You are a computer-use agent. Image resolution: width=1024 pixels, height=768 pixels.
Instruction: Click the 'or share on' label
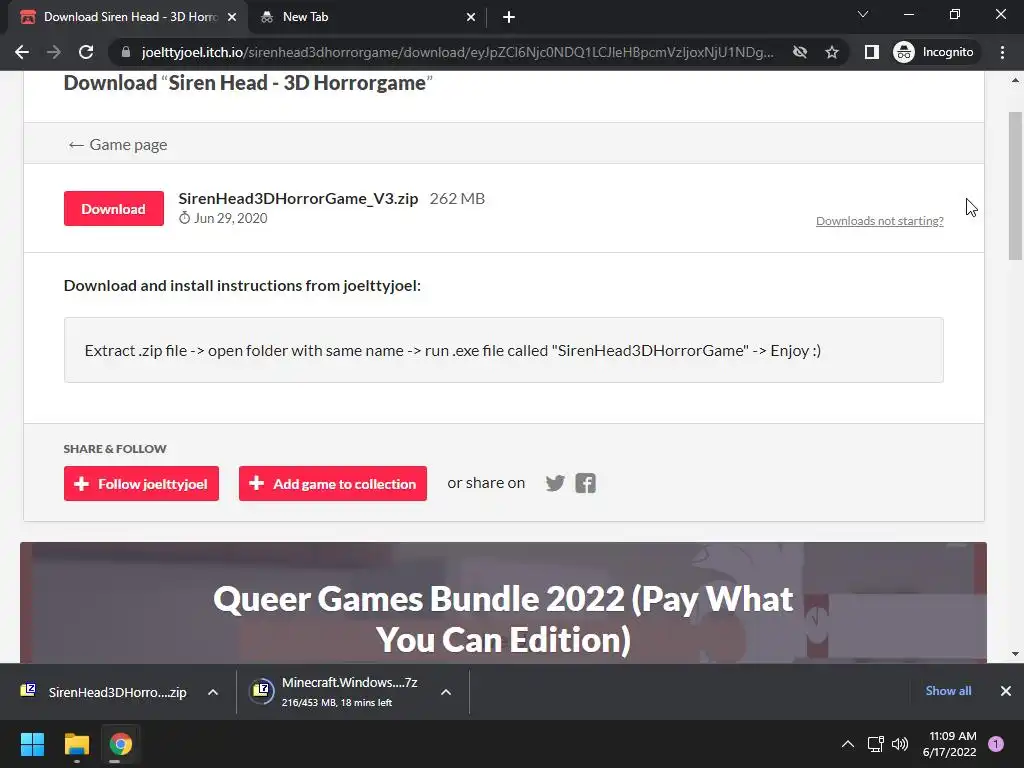[486, 483]
